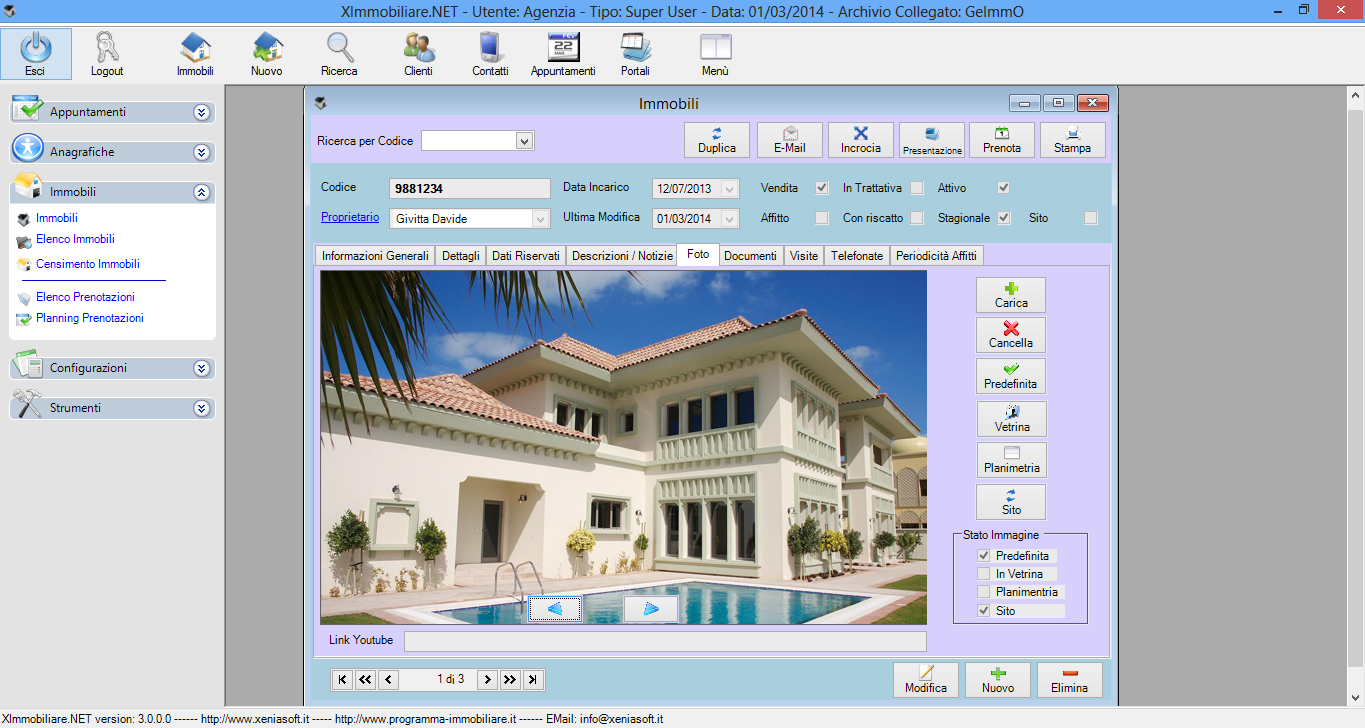Switch to the Dati Riservati tab

point(526,256)
